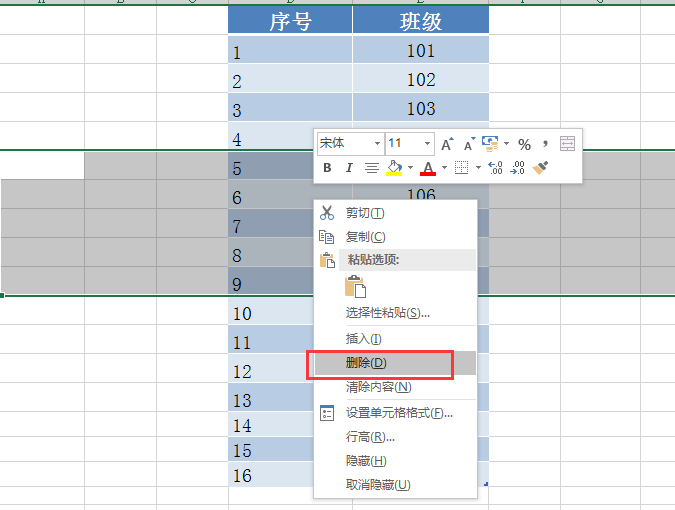The height and width of the screenshot is (510, 675).
Task: Select the cell with serial number 7
Action: pyautogui.click(x=271, y=223)
